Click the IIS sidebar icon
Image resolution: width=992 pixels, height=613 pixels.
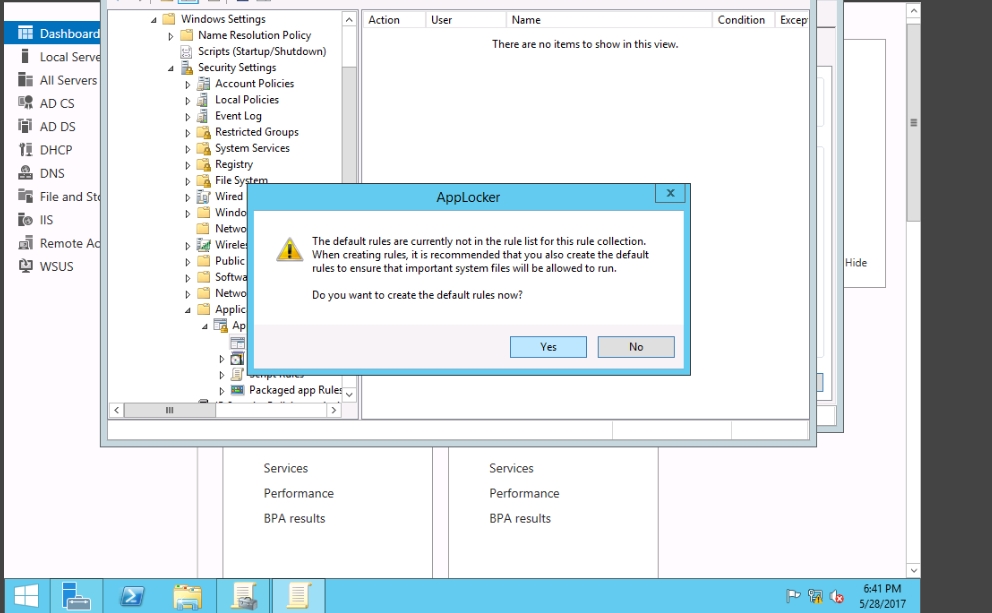(25, 220)
